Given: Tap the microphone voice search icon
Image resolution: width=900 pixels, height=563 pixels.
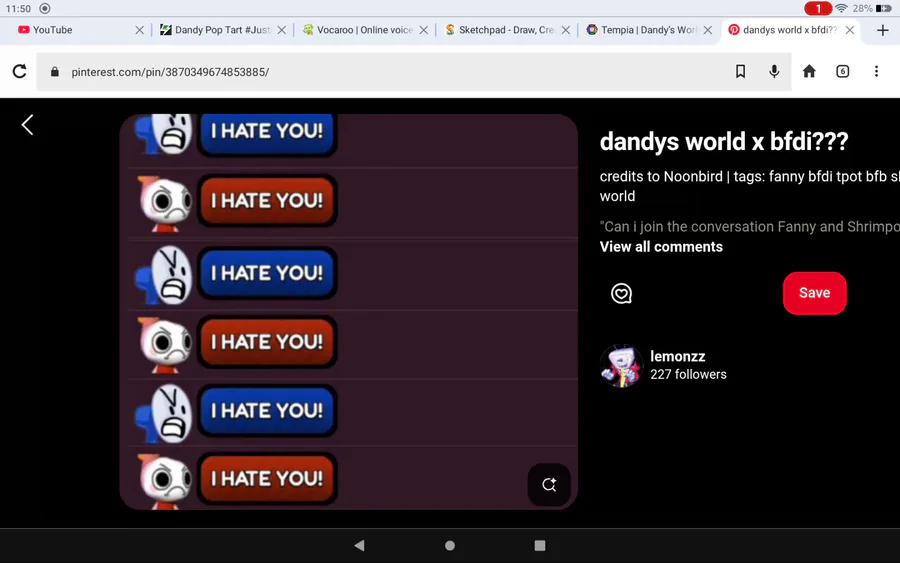Looking at the screenshot, I should 774,72.
